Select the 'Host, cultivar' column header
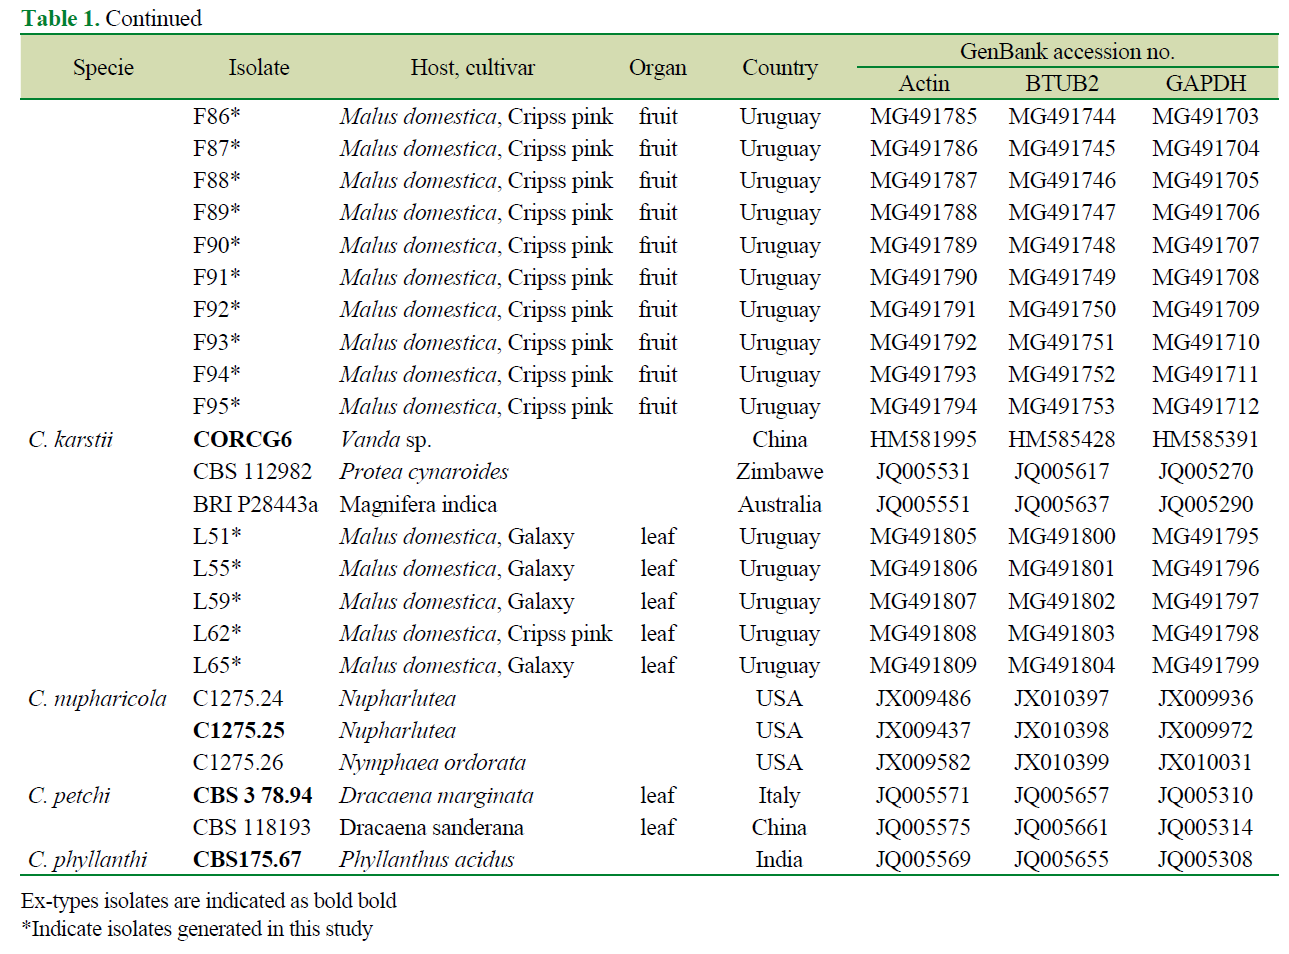The width and height of the screenshot is (1289, 954). [x=473, y=67]
